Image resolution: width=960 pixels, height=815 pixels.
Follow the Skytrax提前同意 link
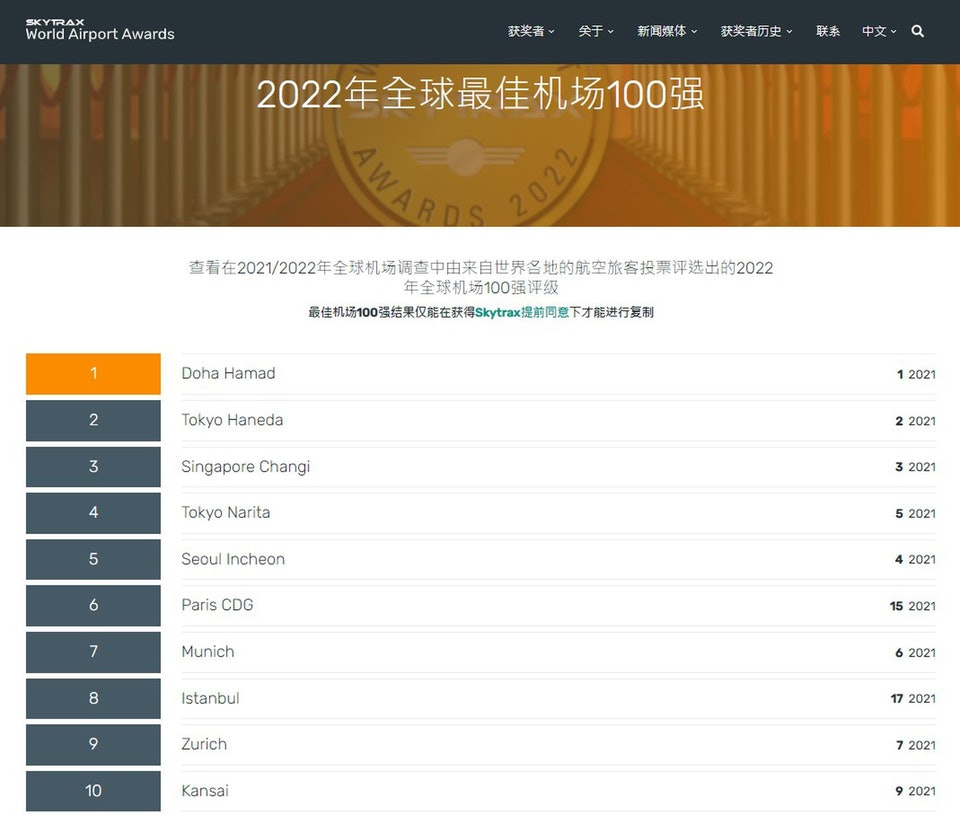tap(522, 312)
